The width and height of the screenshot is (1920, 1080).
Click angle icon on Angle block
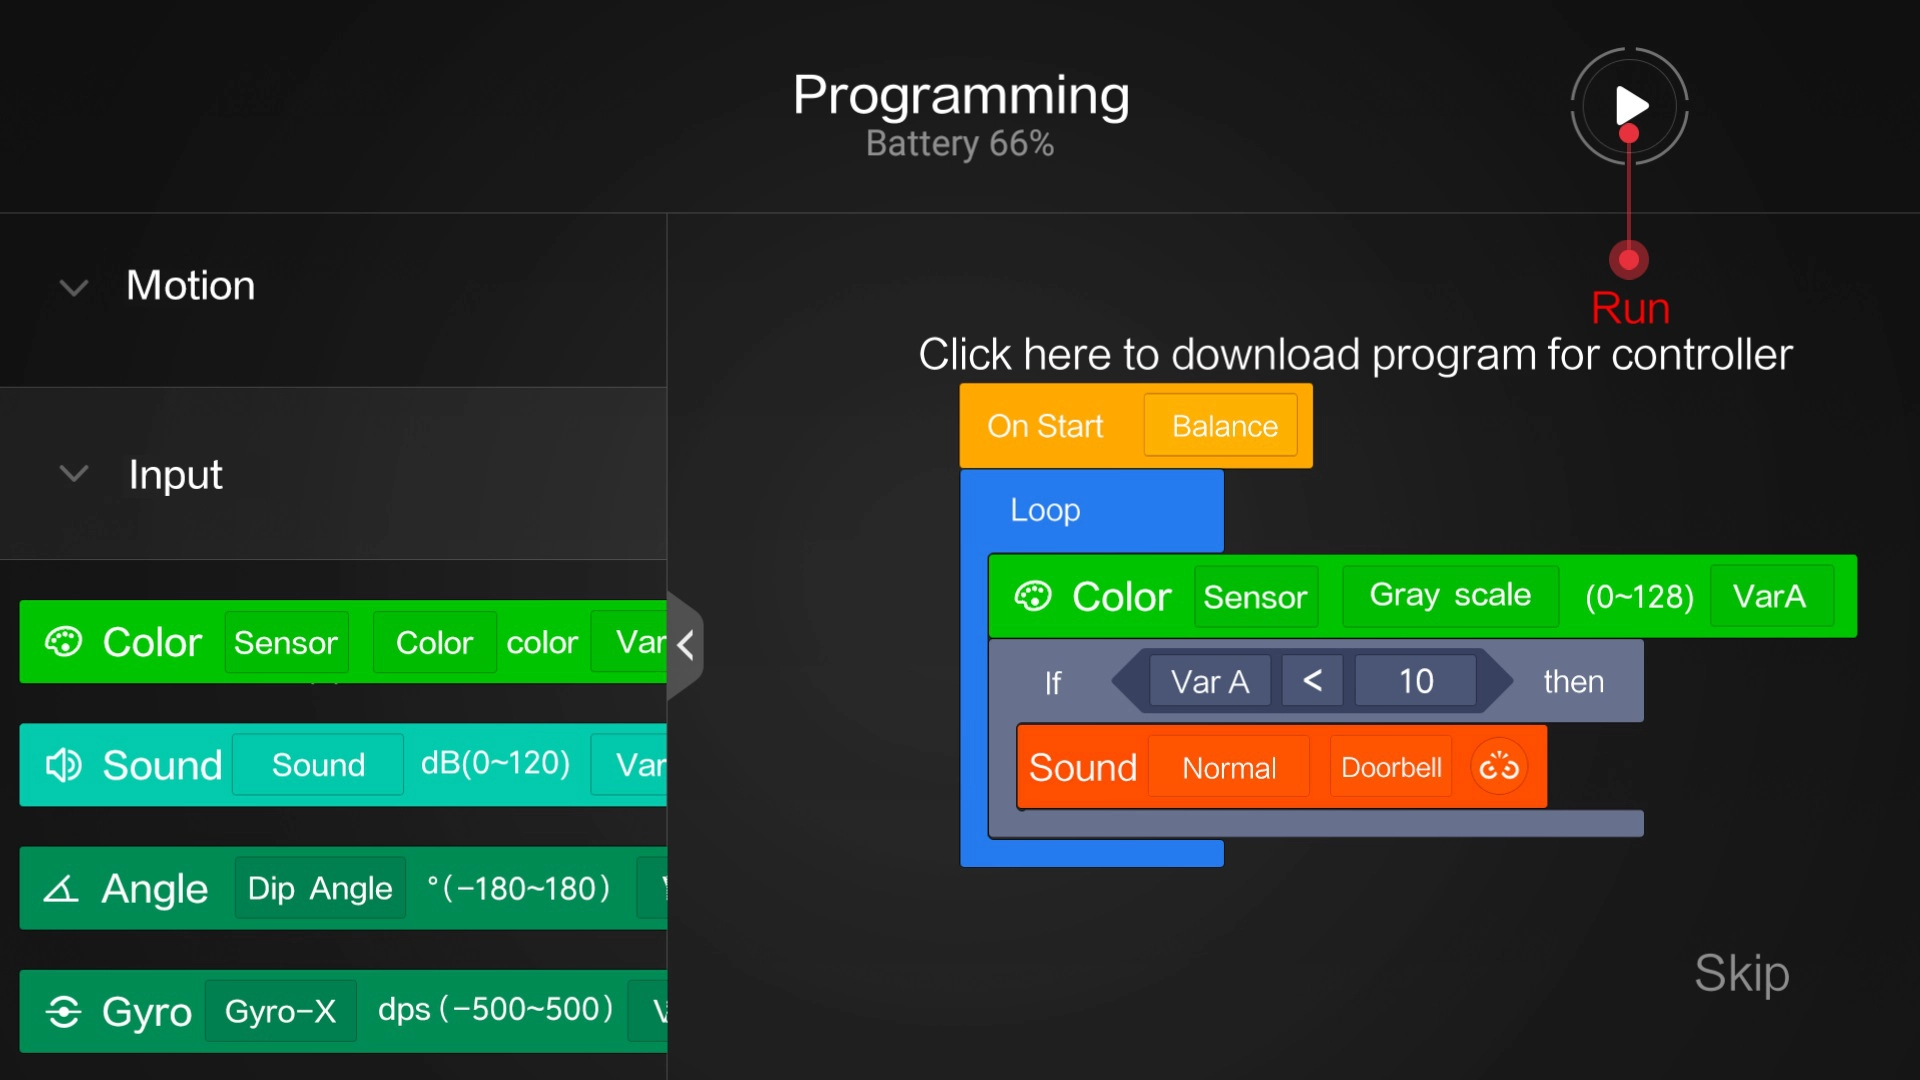click(61, 888)
